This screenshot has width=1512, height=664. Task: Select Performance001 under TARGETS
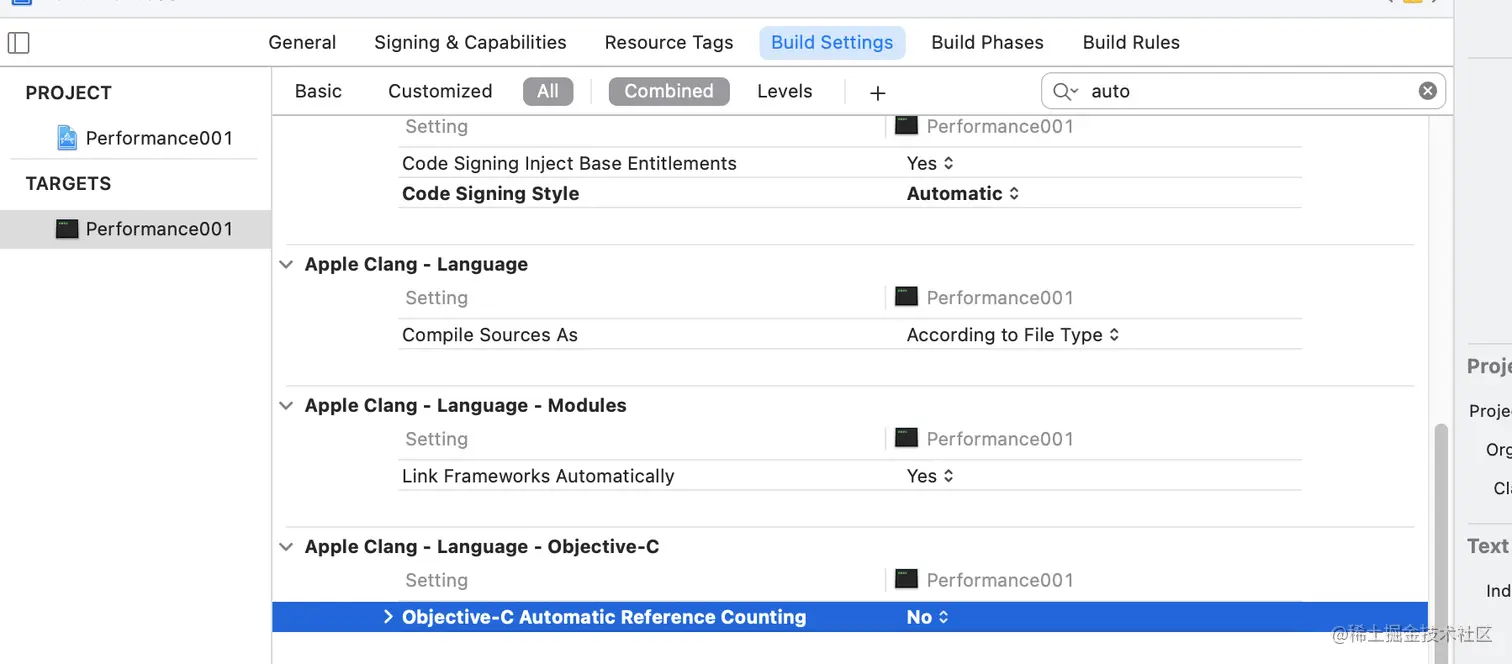135,229
